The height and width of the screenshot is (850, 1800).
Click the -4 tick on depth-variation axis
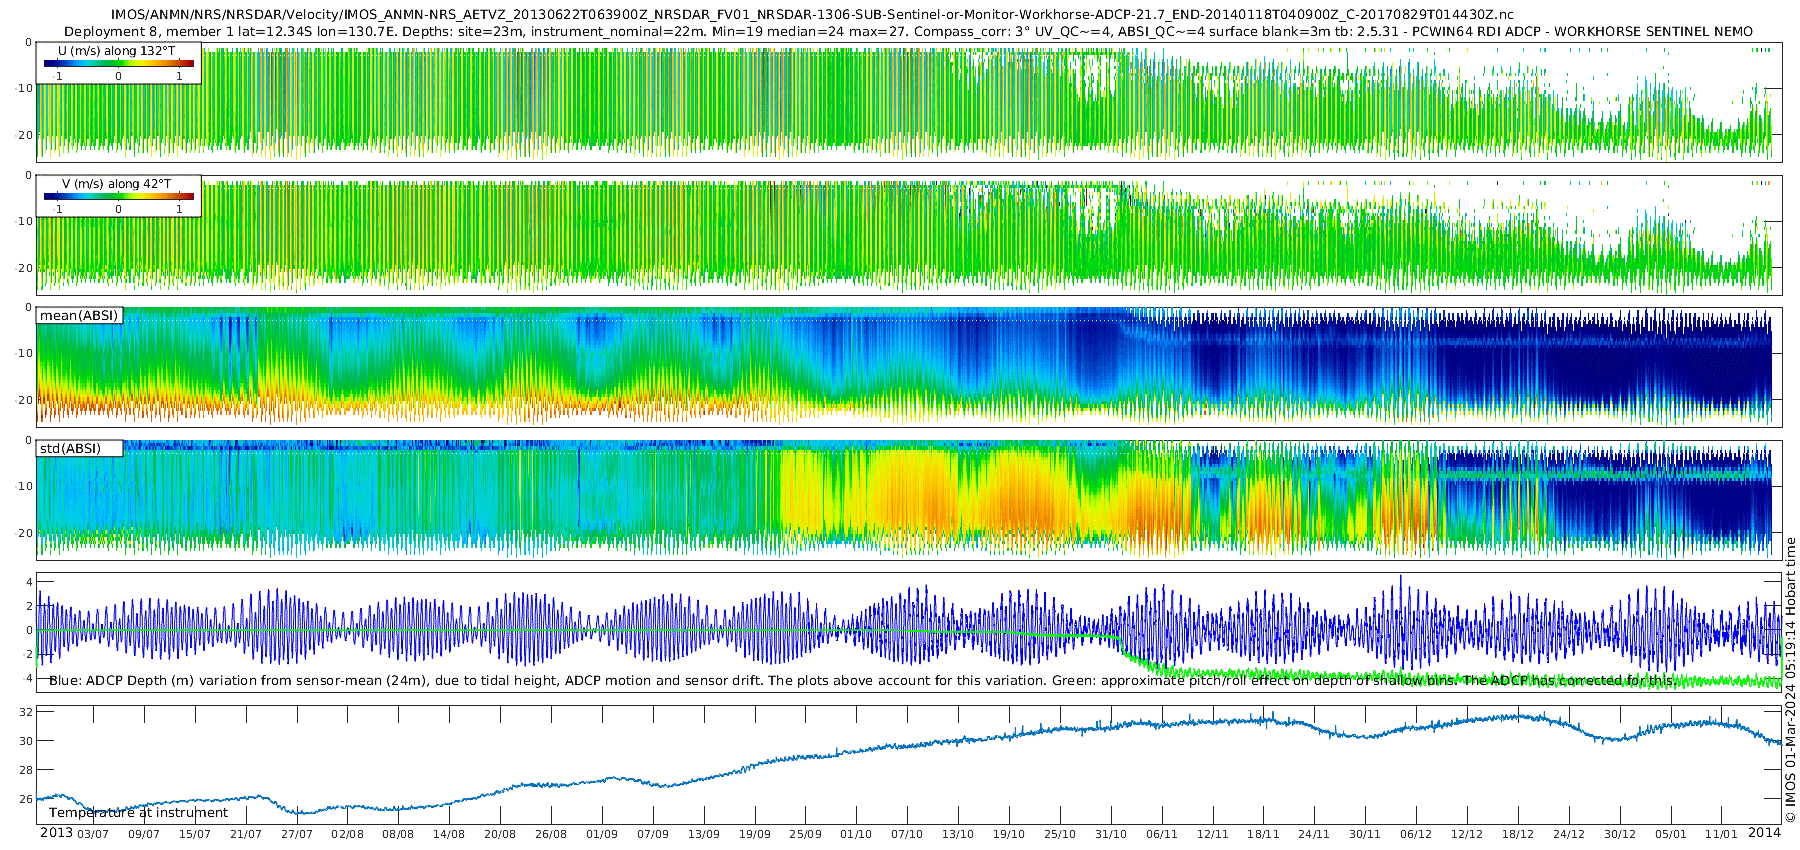28,679
